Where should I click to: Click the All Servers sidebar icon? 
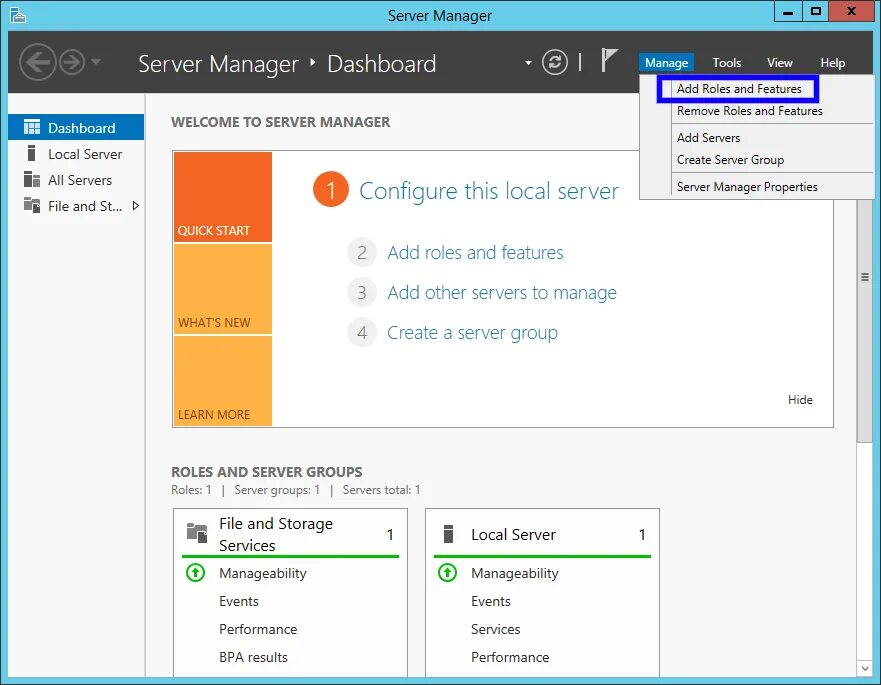[32, 180]
